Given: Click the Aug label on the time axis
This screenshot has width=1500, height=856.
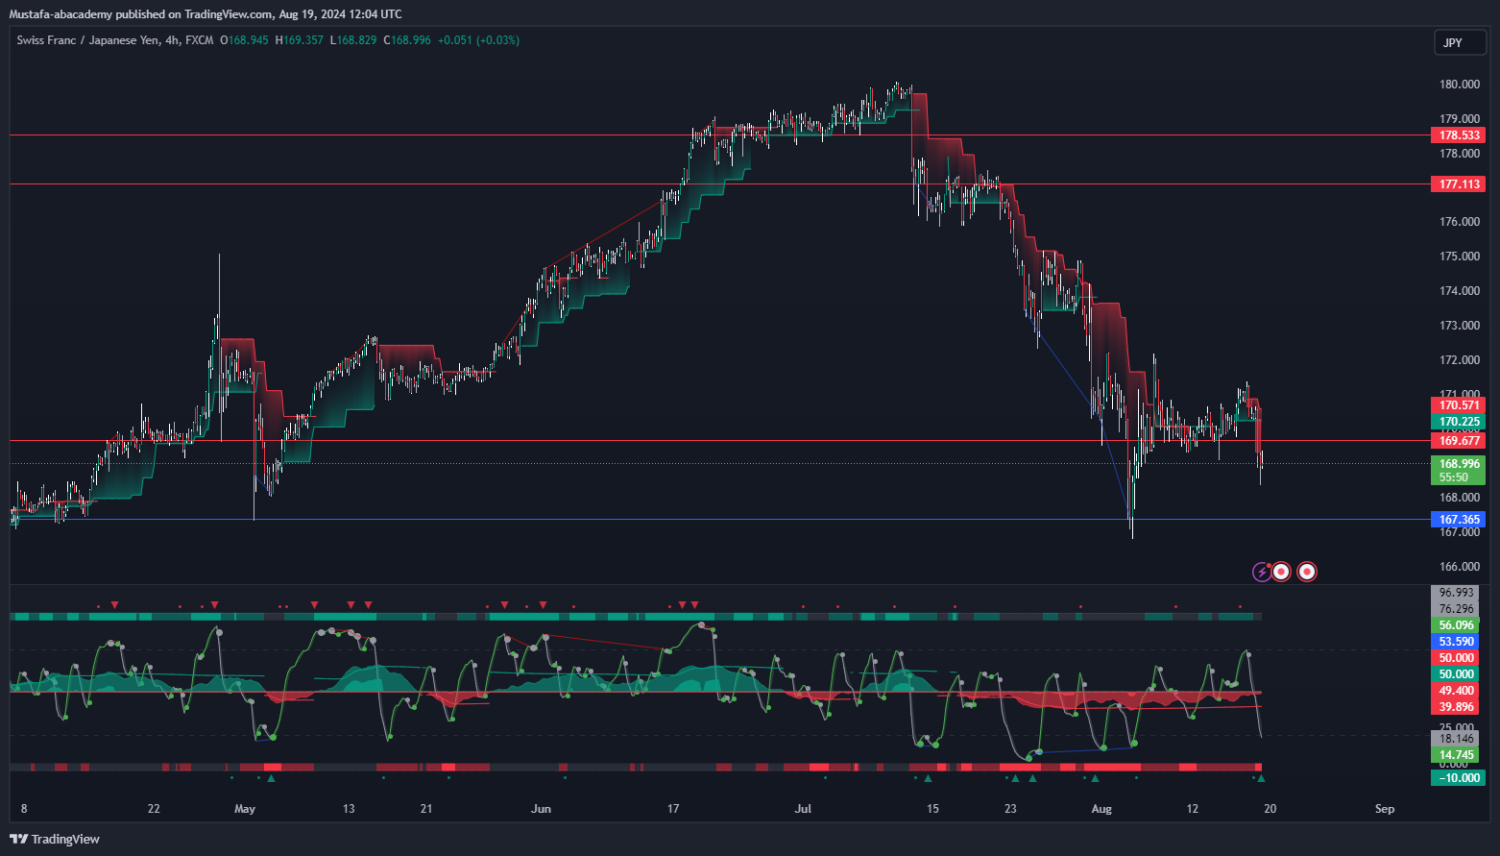Looking at the screenshot, I should point(1101,809).
